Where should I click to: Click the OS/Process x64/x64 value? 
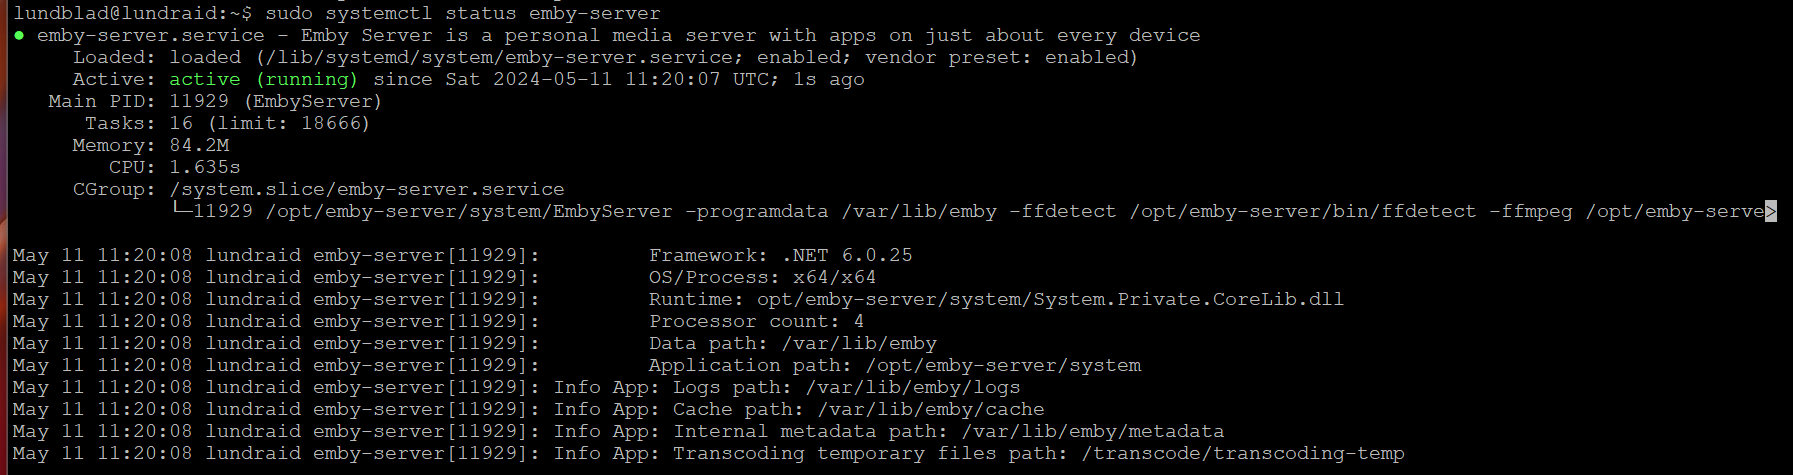[x=834, y=277]
